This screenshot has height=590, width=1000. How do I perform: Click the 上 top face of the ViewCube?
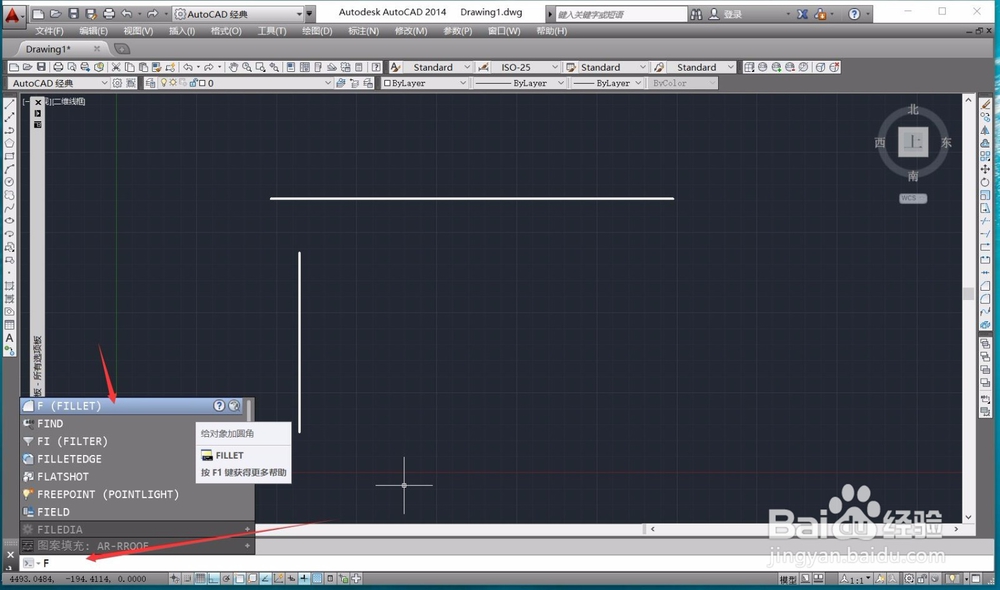pyautogui.click(x=913, y=142)
